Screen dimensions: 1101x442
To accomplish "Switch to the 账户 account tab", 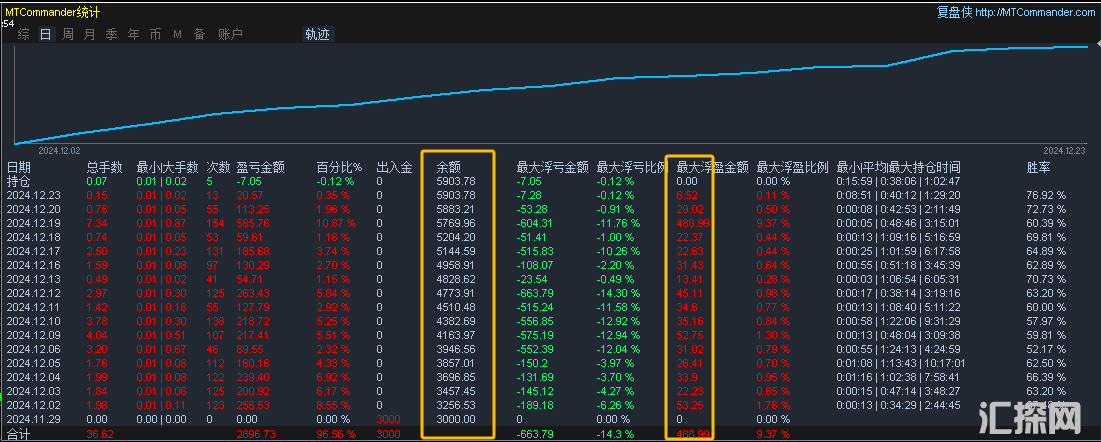I will tap(230, 34).
